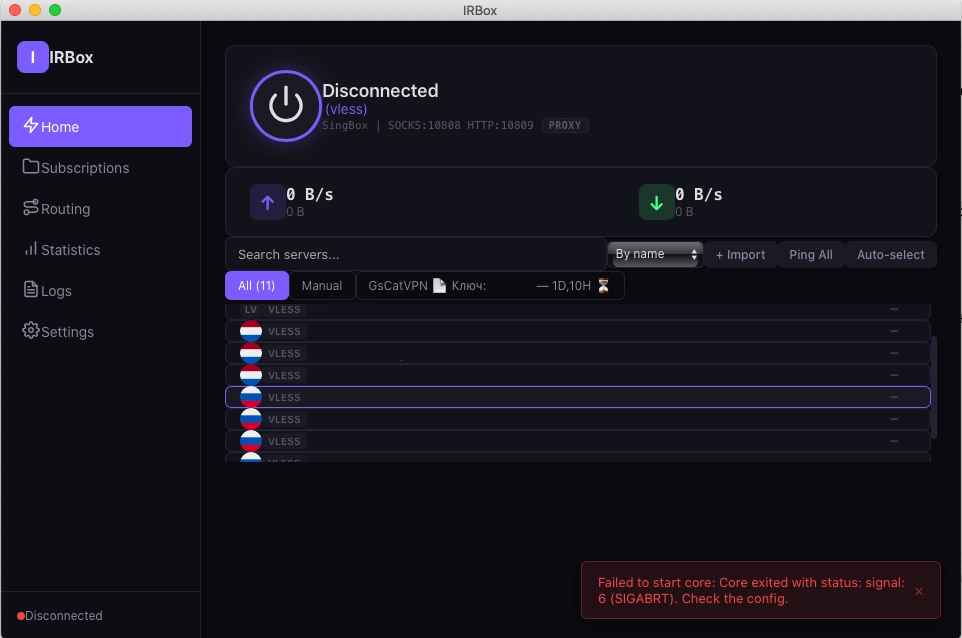The image size is (962, 638).
Task: Open Subscriptions via its folder icon
Action: point(31,166)
